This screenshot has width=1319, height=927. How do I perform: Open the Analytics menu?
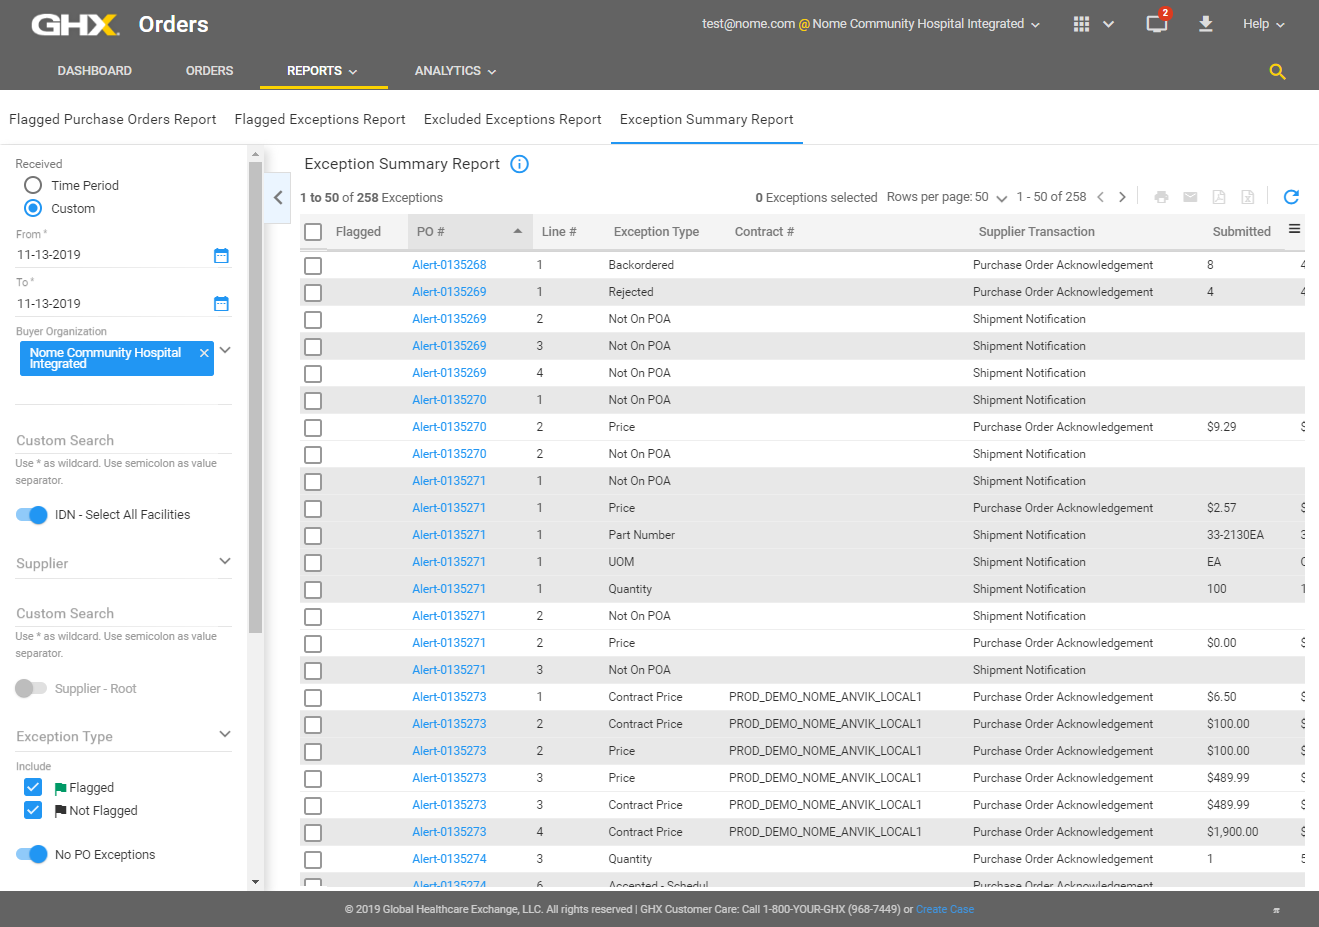456,71
